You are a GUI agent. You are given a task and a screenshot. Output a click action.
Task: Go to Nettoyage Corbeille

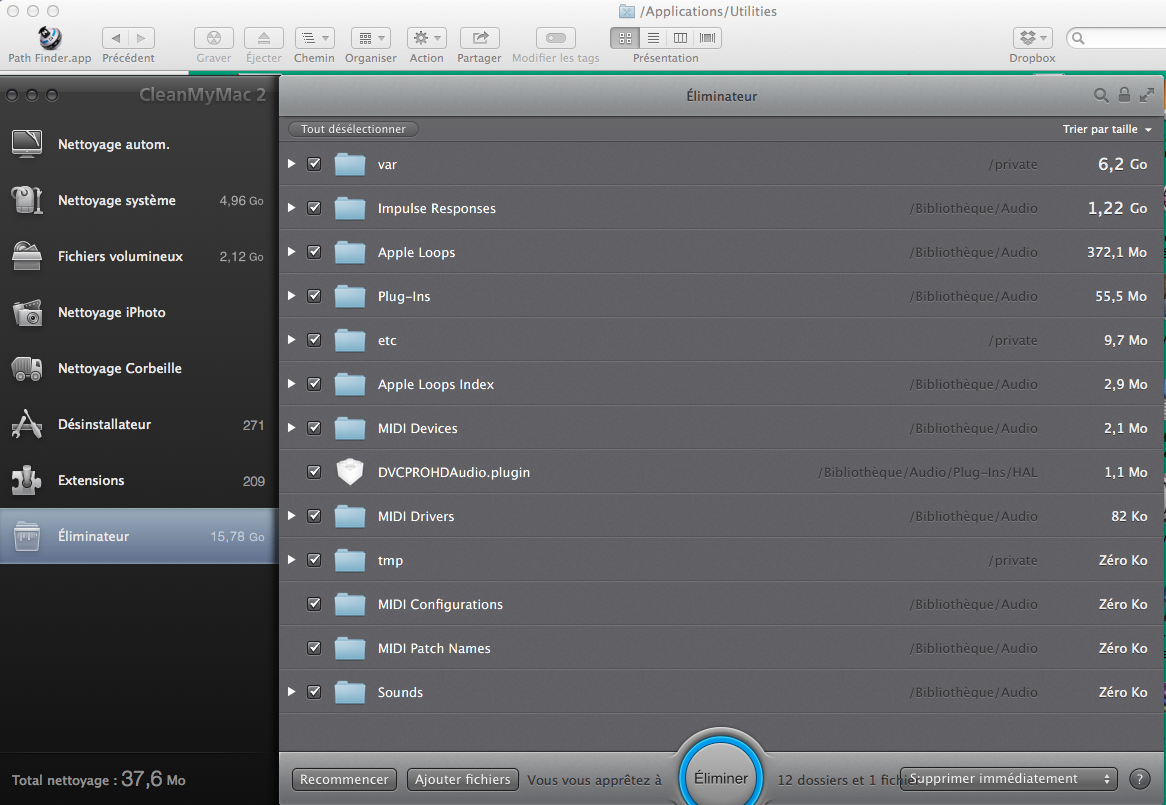coord(119,369)
